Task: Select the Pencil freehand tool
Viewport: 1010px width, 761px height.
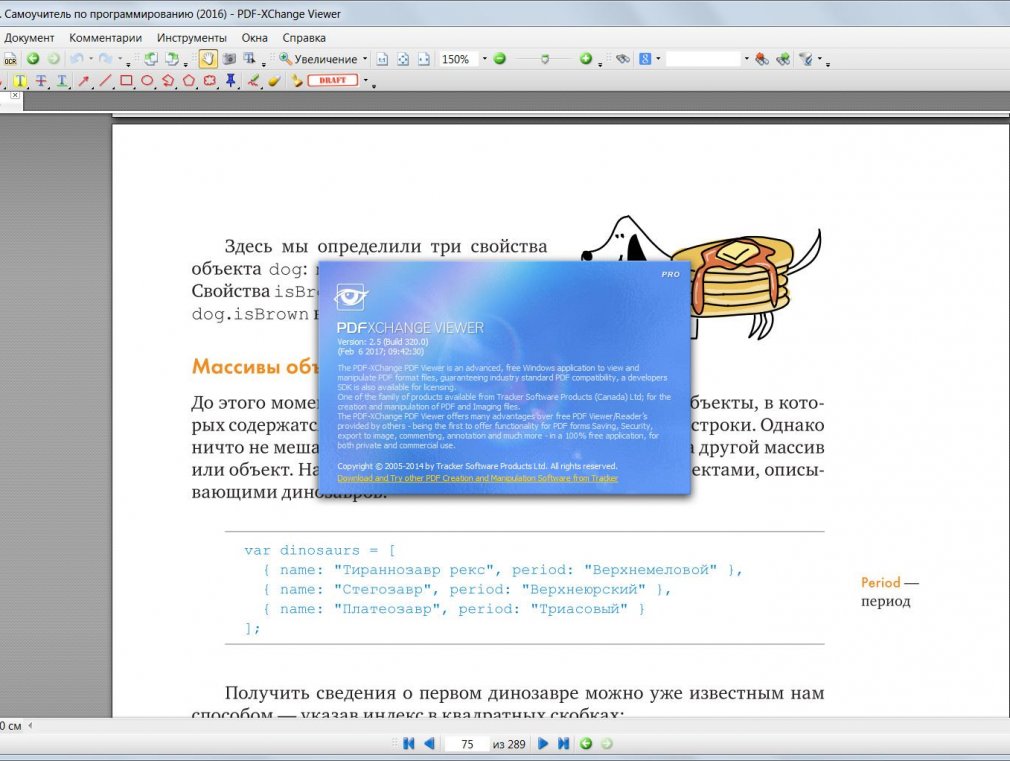Action: tap(253, 81)
